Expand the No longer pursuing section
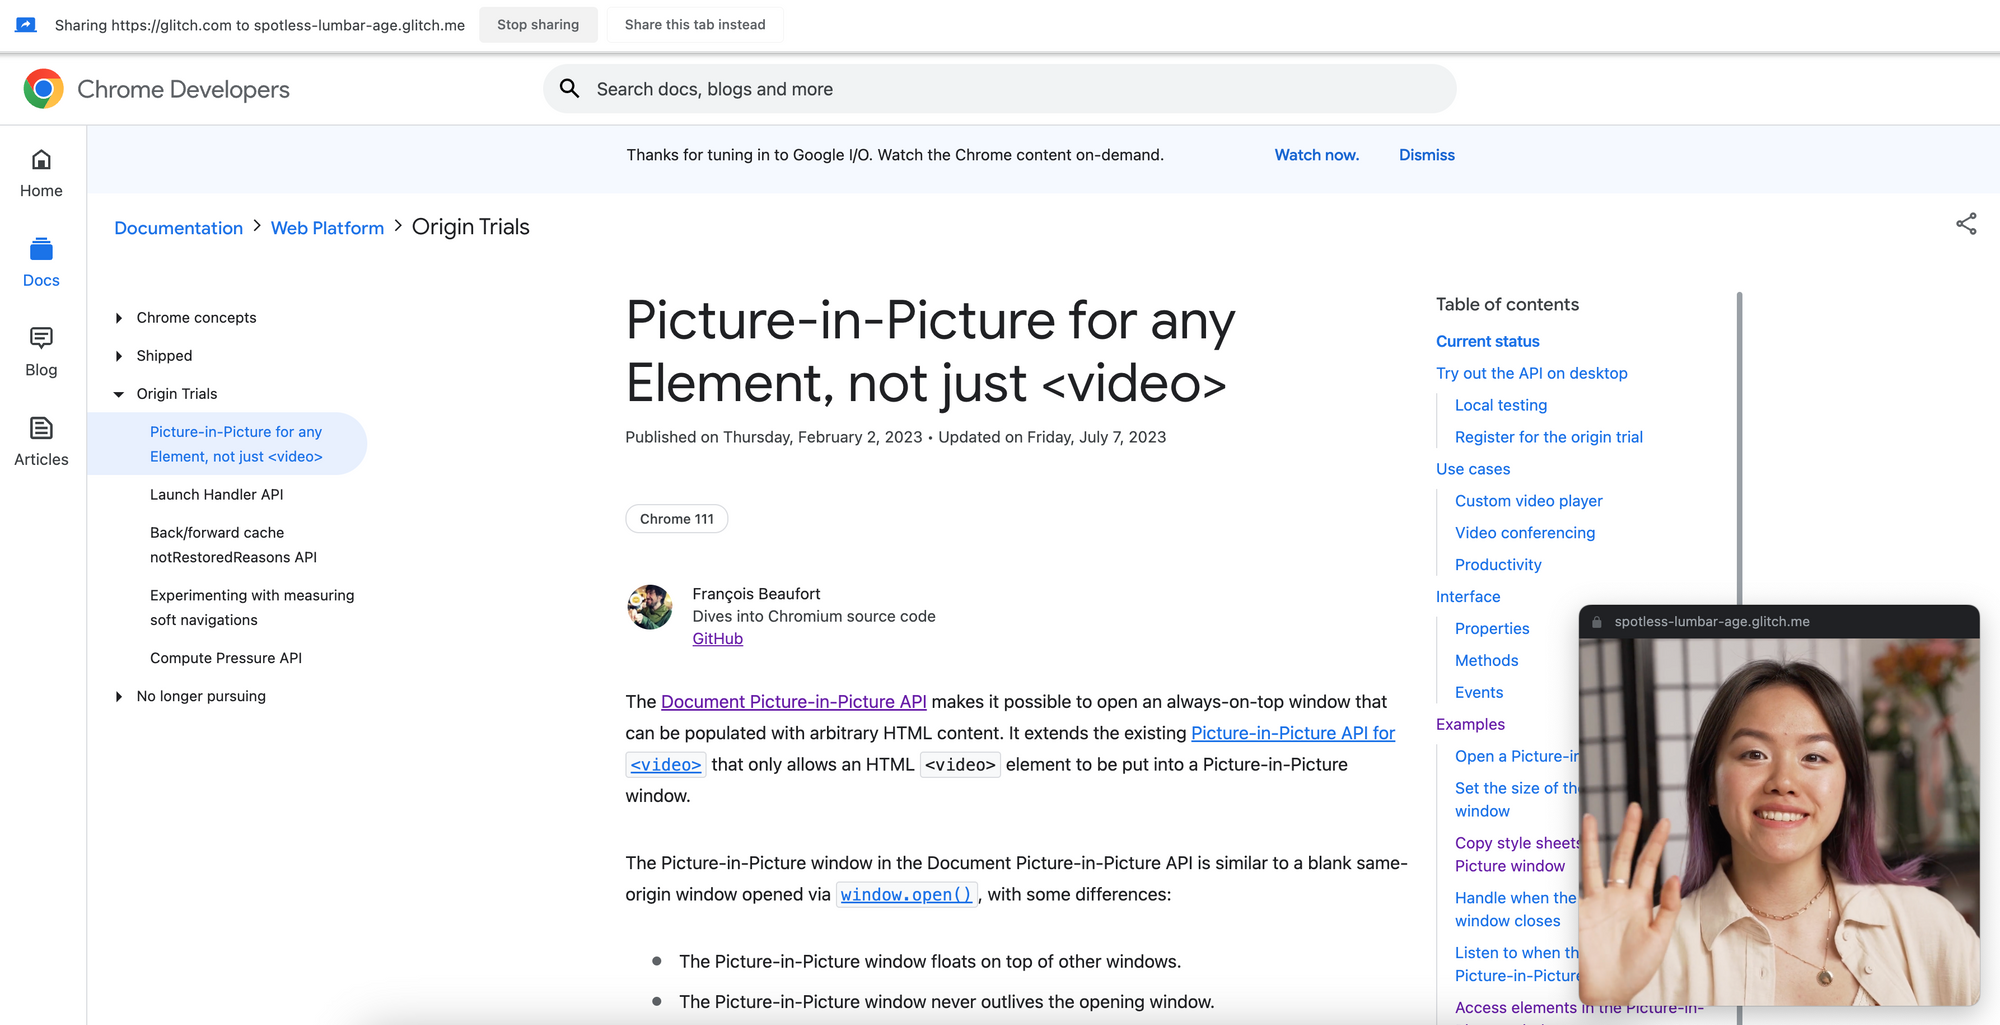 point(119,697)
